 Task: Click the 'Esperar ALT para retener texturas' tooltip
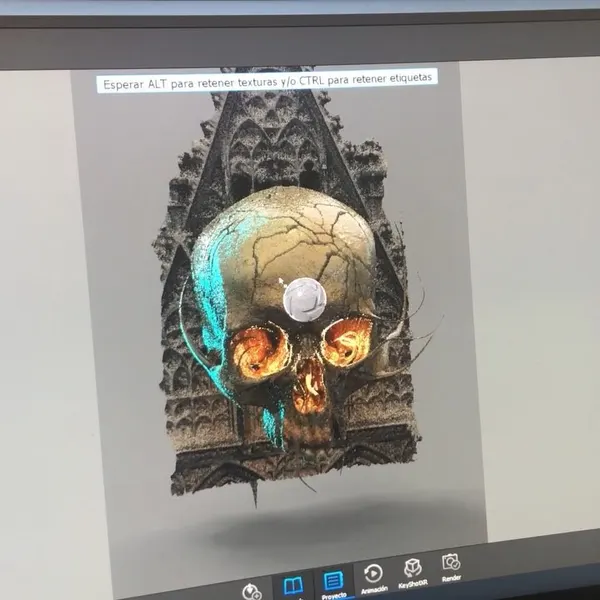[x=267, y=80]
